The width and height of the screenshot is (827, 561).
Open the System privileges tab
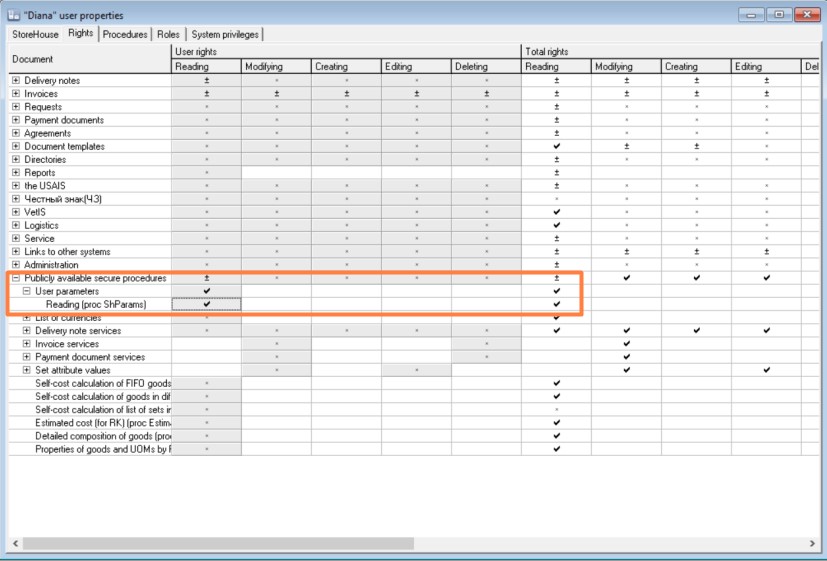(x=225, y=34)
